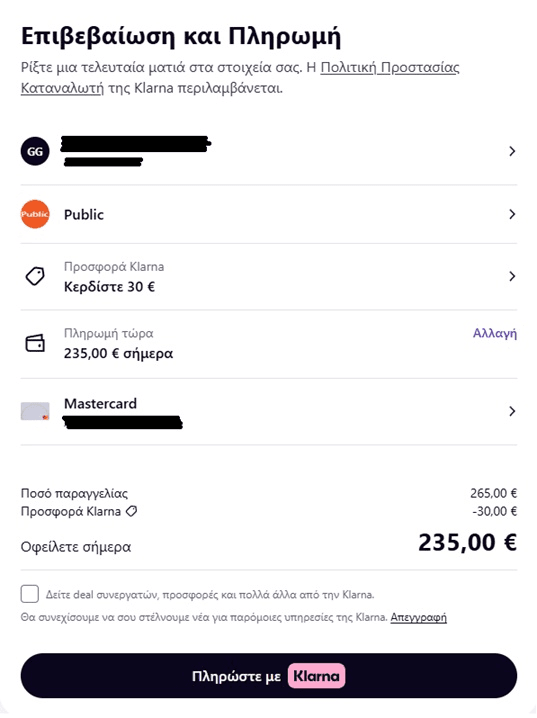The image size is (537, 718).
Task: Click the Αλλαγή link to change payment
Action: (495, 333)
